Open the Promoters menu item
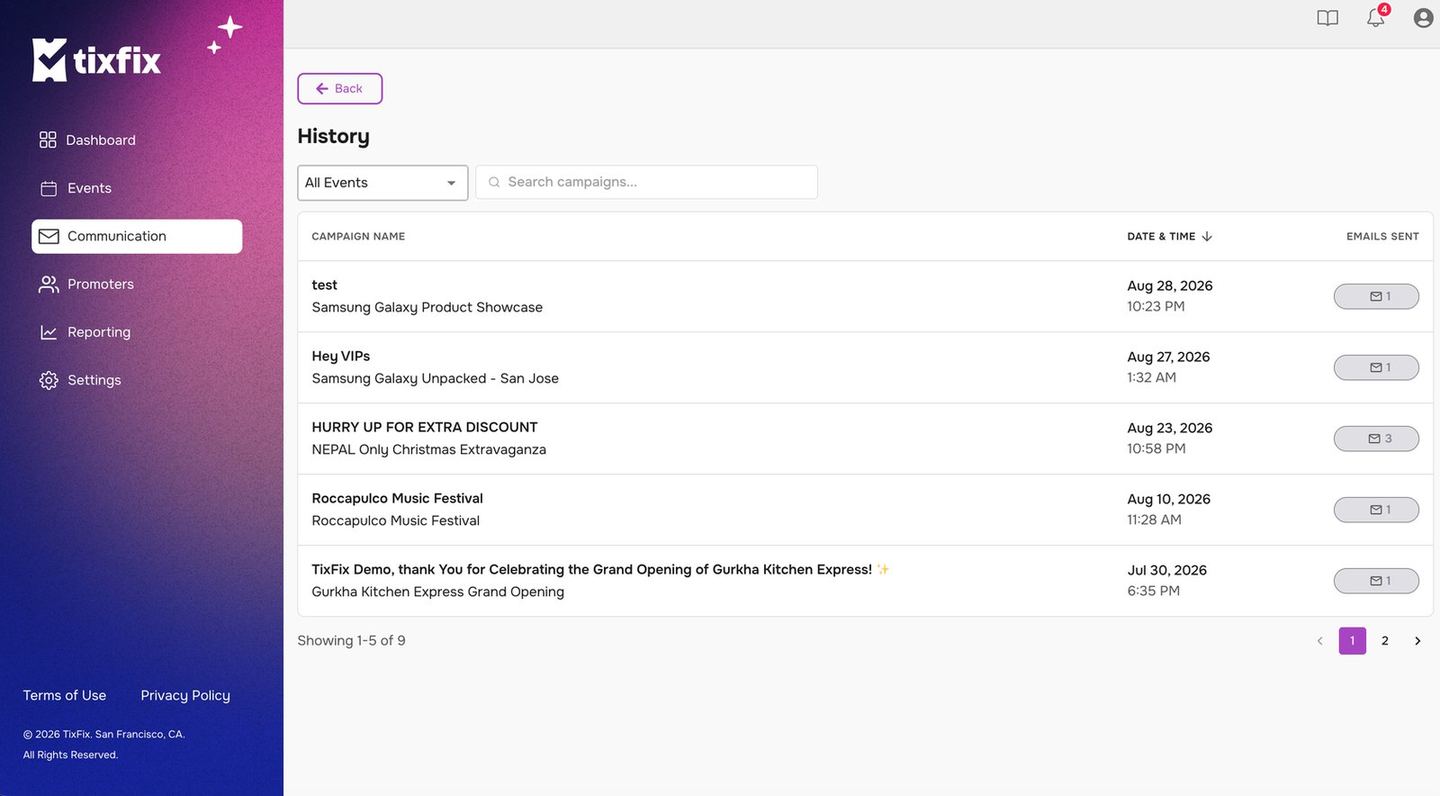The height and width of the screenshot is (796, 1440). click(137, 284)
